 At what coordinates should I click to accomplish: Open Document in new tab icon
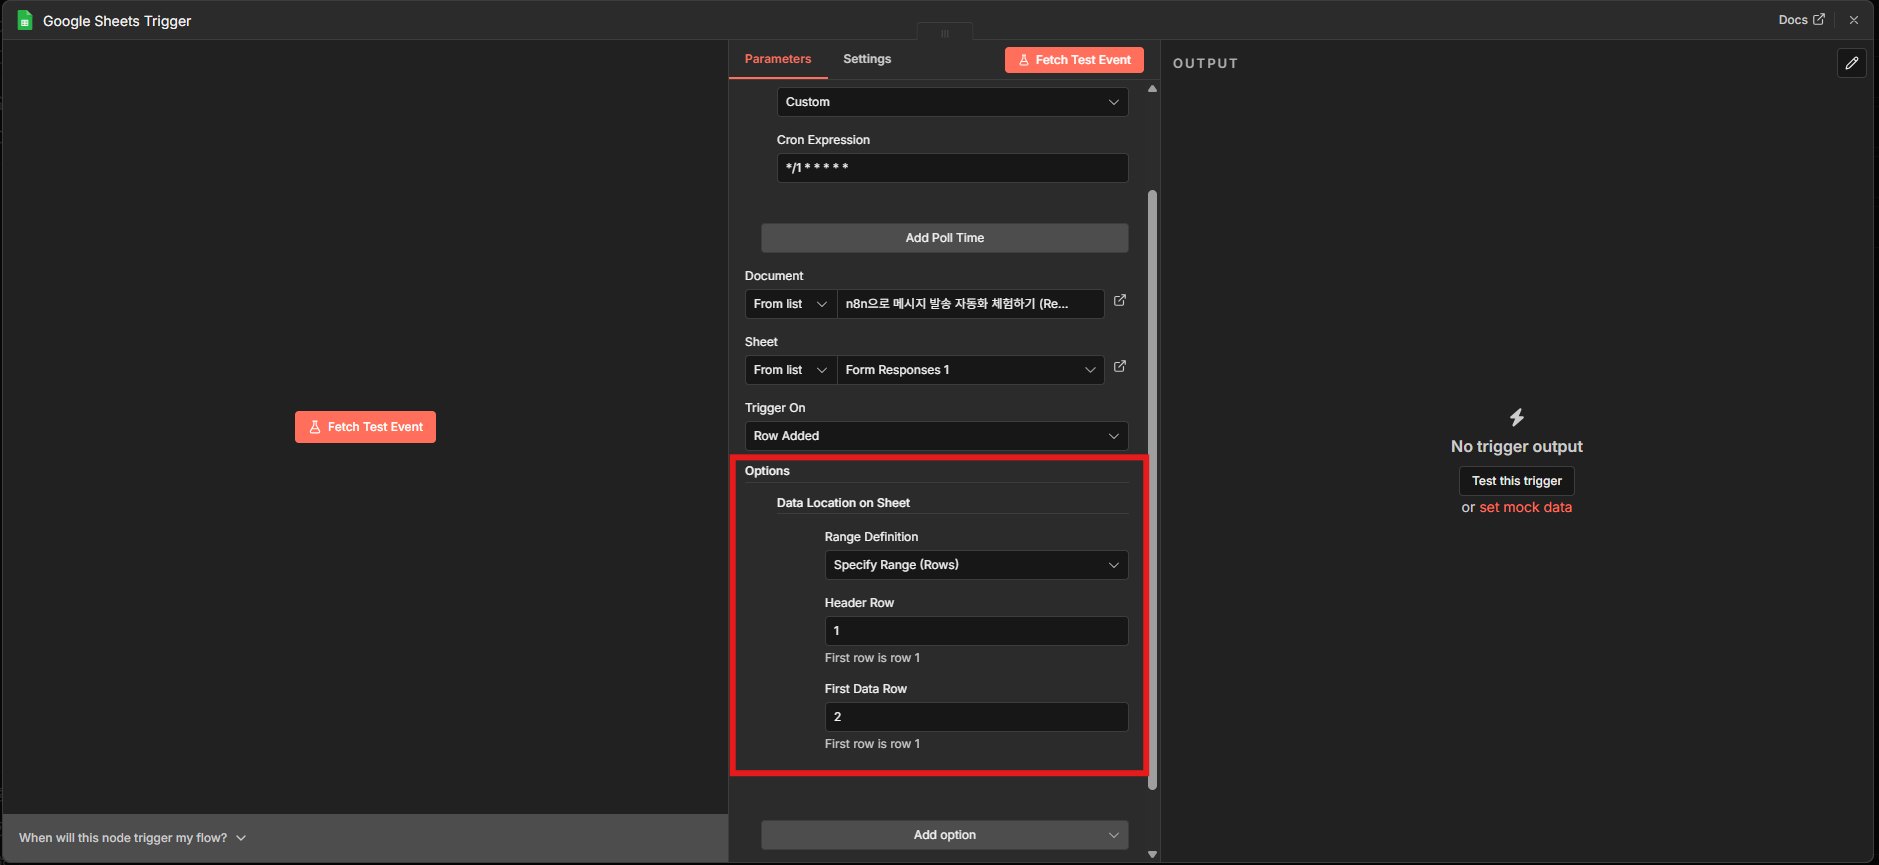(x=1119, y=301)
